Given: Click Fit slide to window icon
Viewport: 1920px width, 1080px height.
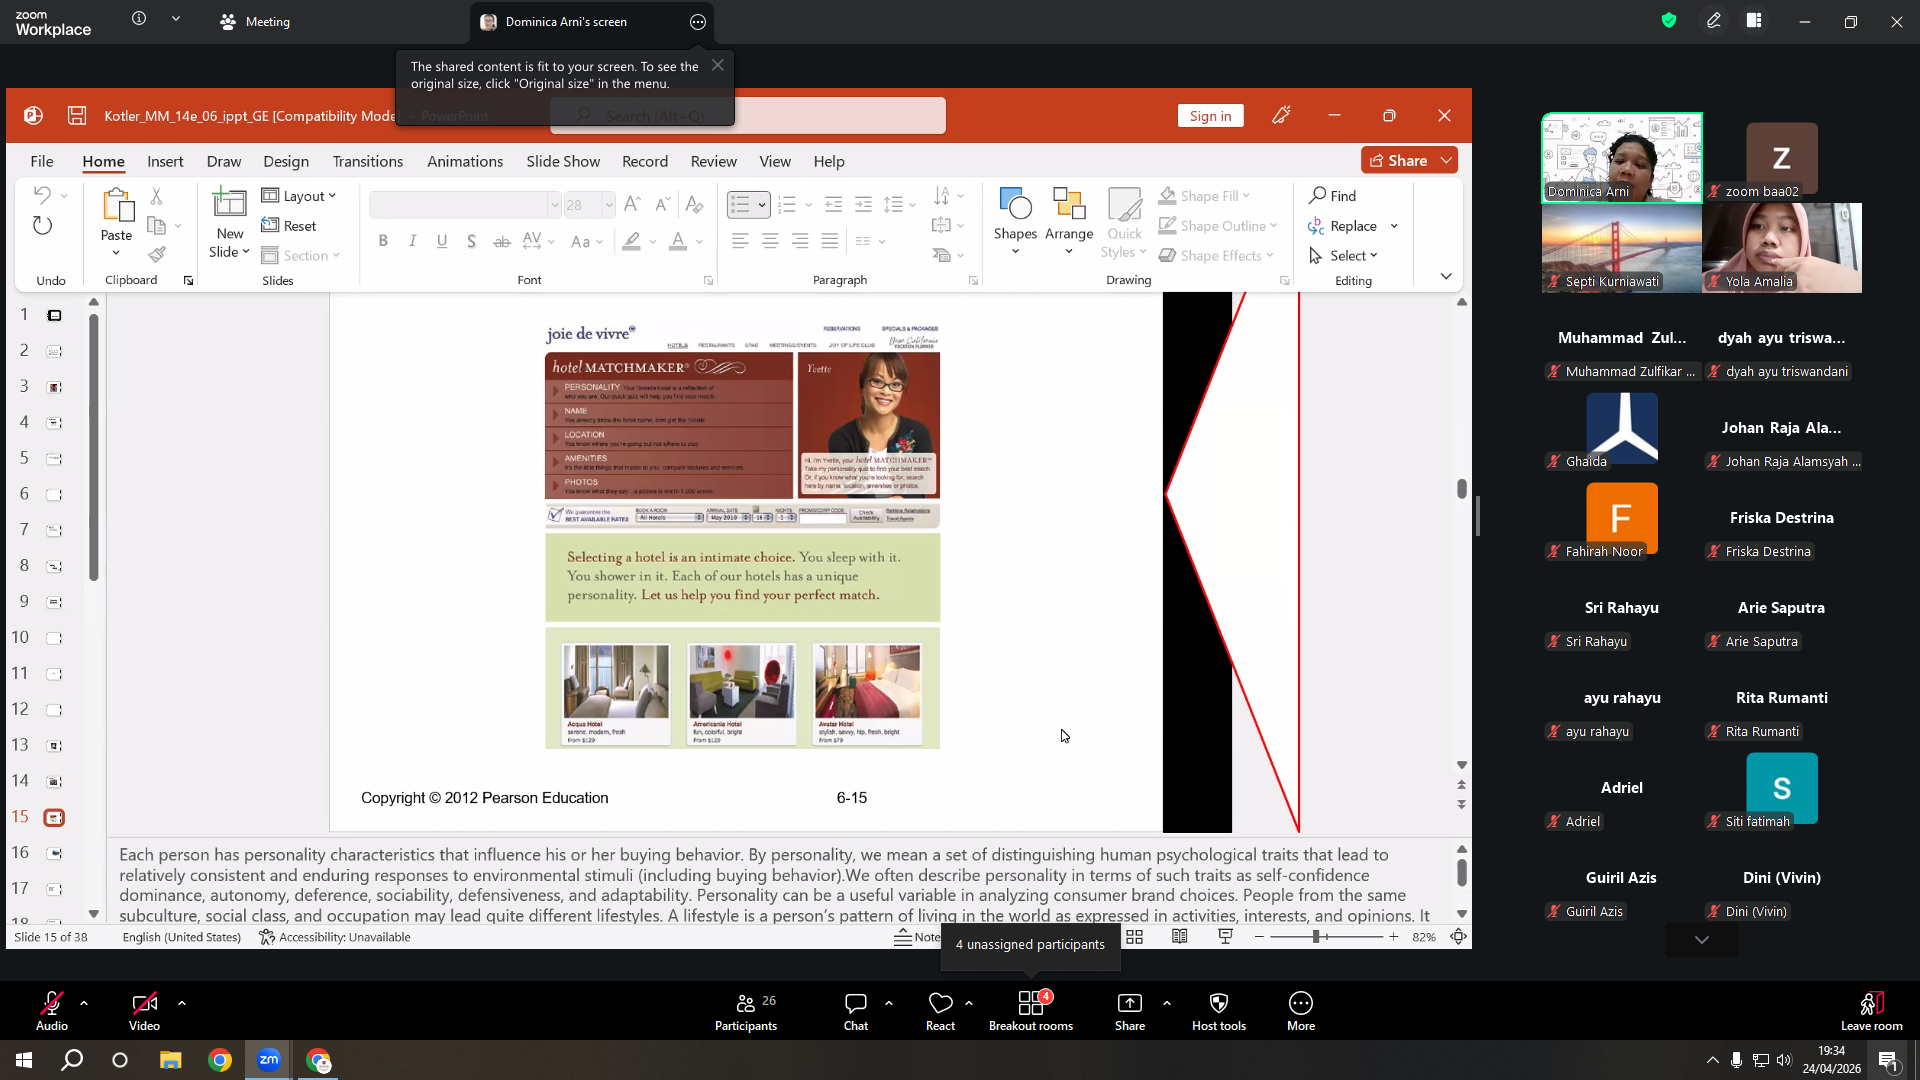Looking at the screenshot, I should (x=1459, y=937).
